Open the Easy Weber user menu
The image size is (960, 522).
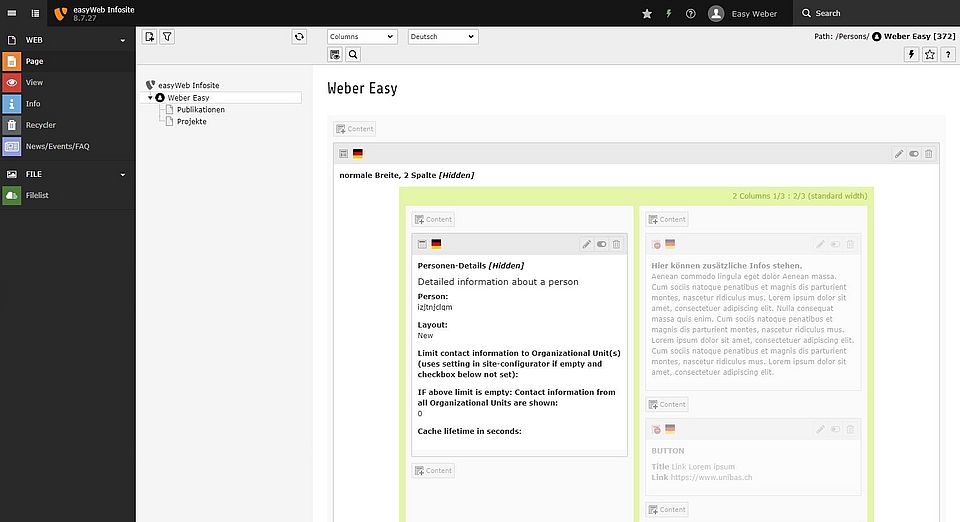tap(743, 13)
